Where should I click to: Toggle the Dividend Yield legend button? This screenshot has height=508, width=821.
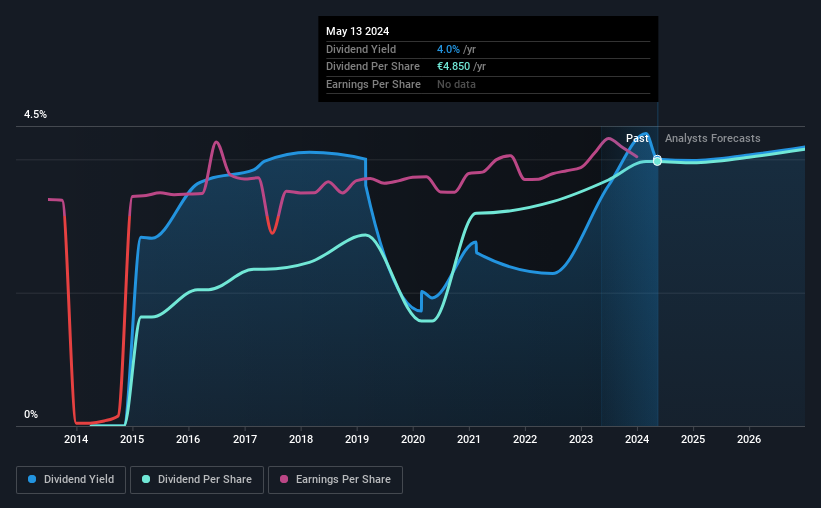71,480
